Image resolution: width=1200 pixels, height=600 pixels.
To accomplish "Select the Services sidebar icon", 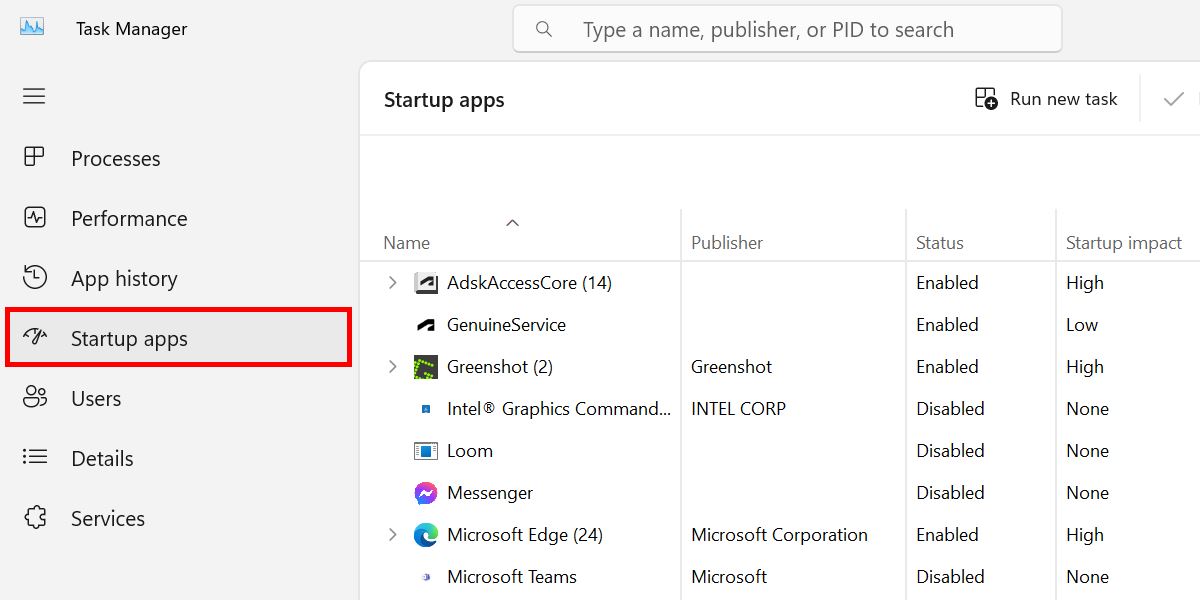I will click(35, 518).
